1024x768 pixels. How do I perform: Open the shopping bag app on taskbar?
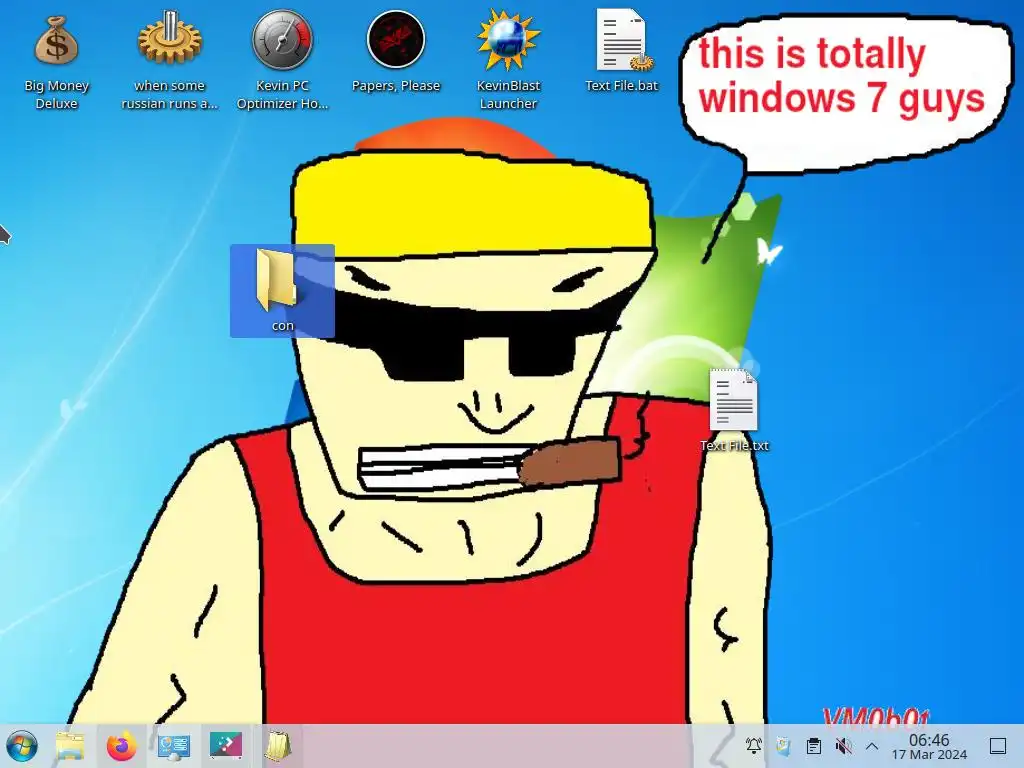[278, 746]
